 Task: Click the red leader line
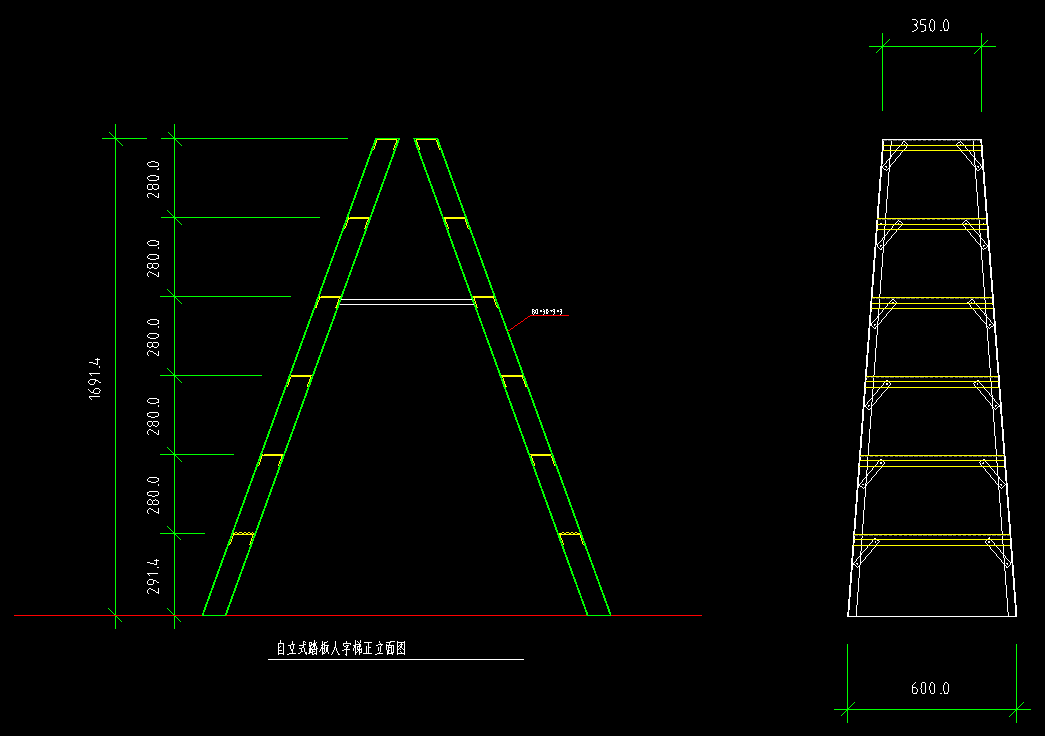click(518, 323)
